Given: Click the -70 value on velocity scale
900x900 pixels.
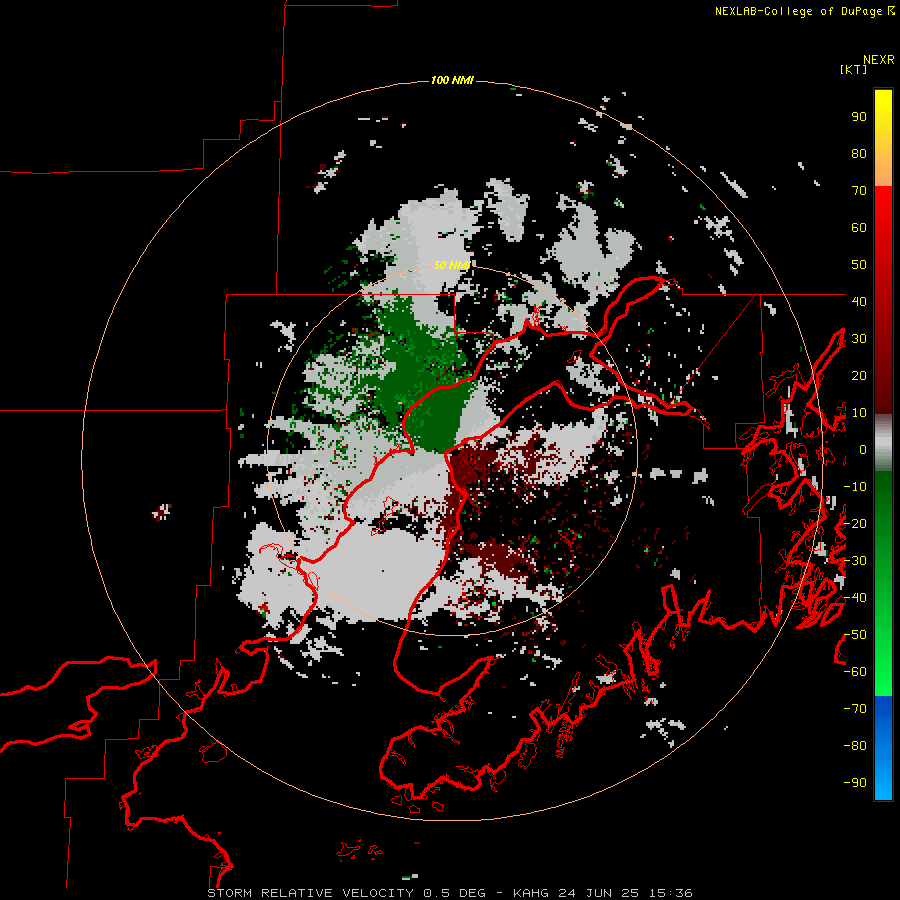Looking at the screenshot, I should tap(855, 709).
